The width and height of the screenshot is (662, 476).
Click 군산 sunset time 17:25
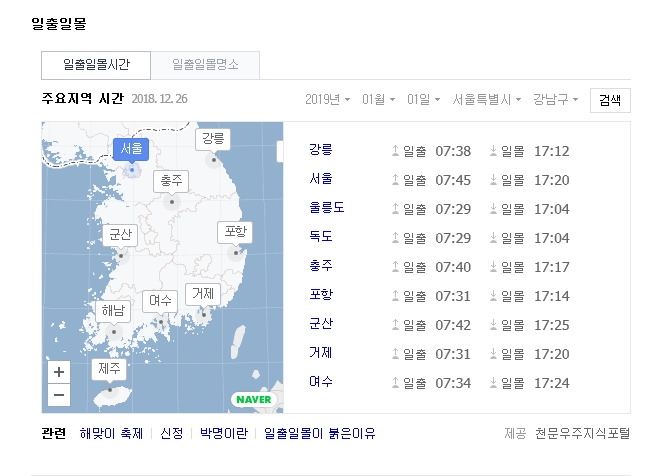pyautogui.click(x=552, y=325)
